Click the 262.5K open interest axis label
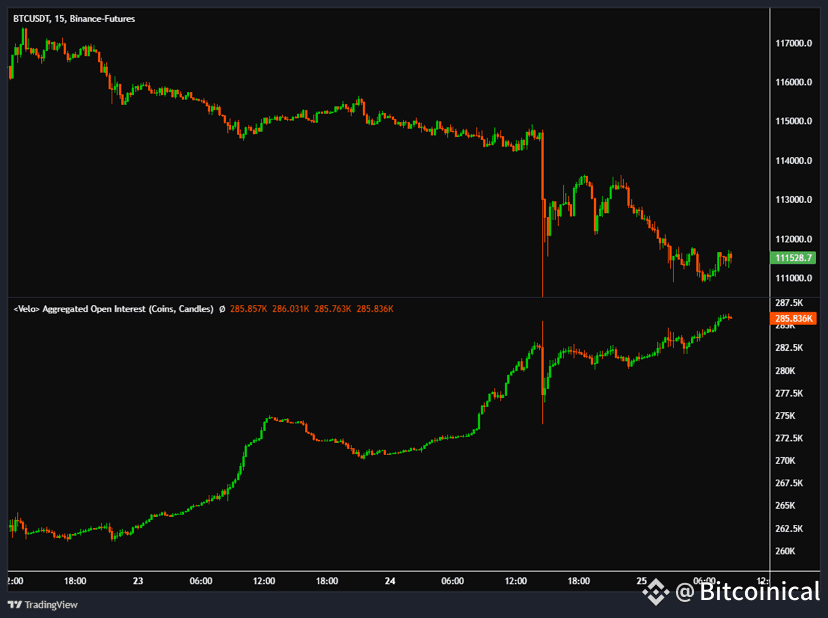 [789, 529]
